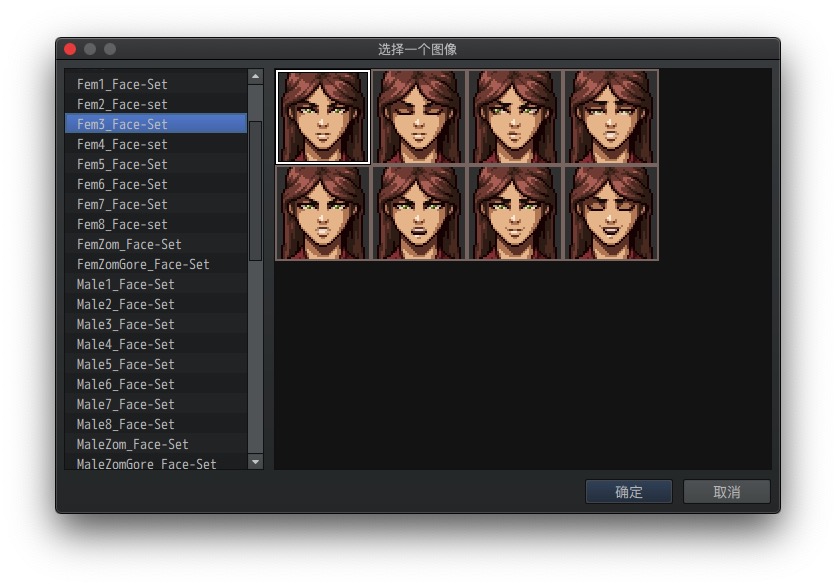Click the 确定 confirm button
Viewport: 836px width, 587px height.
point(629,492)
